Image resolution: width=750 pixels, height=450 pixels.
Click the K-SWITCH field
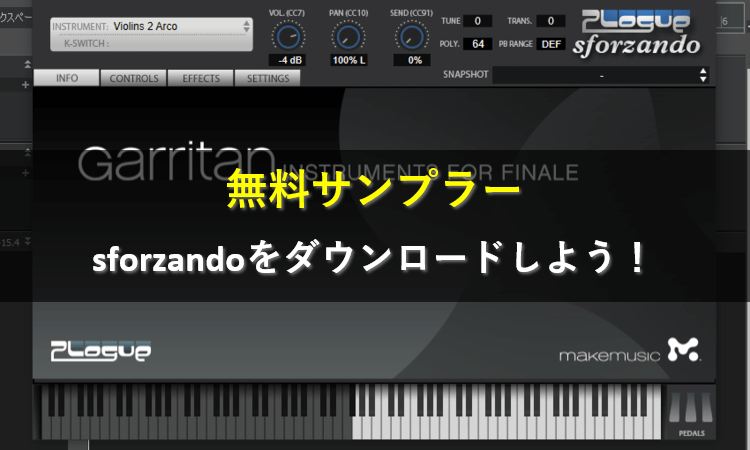(151, 43)
